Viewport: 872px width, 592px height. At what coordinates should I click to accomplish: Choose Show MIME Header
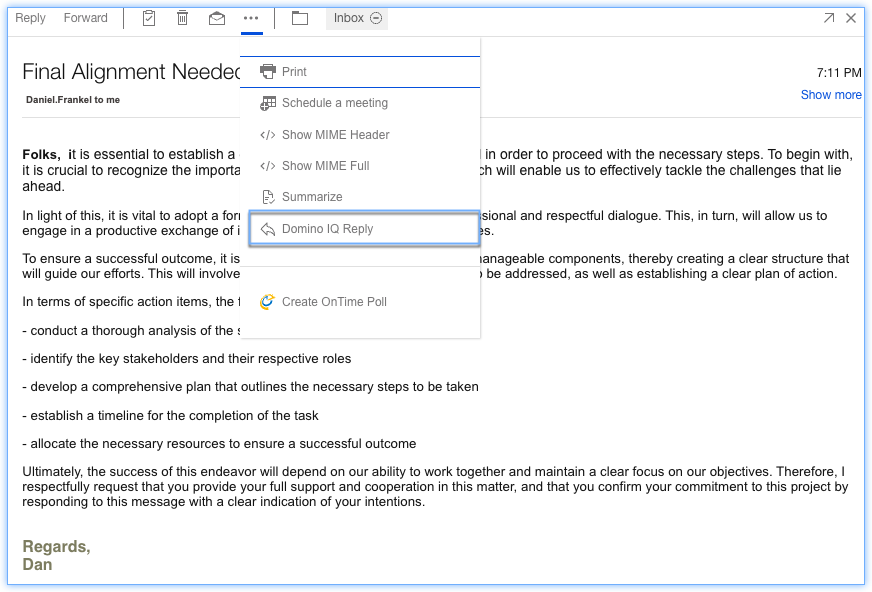[360, 135]
